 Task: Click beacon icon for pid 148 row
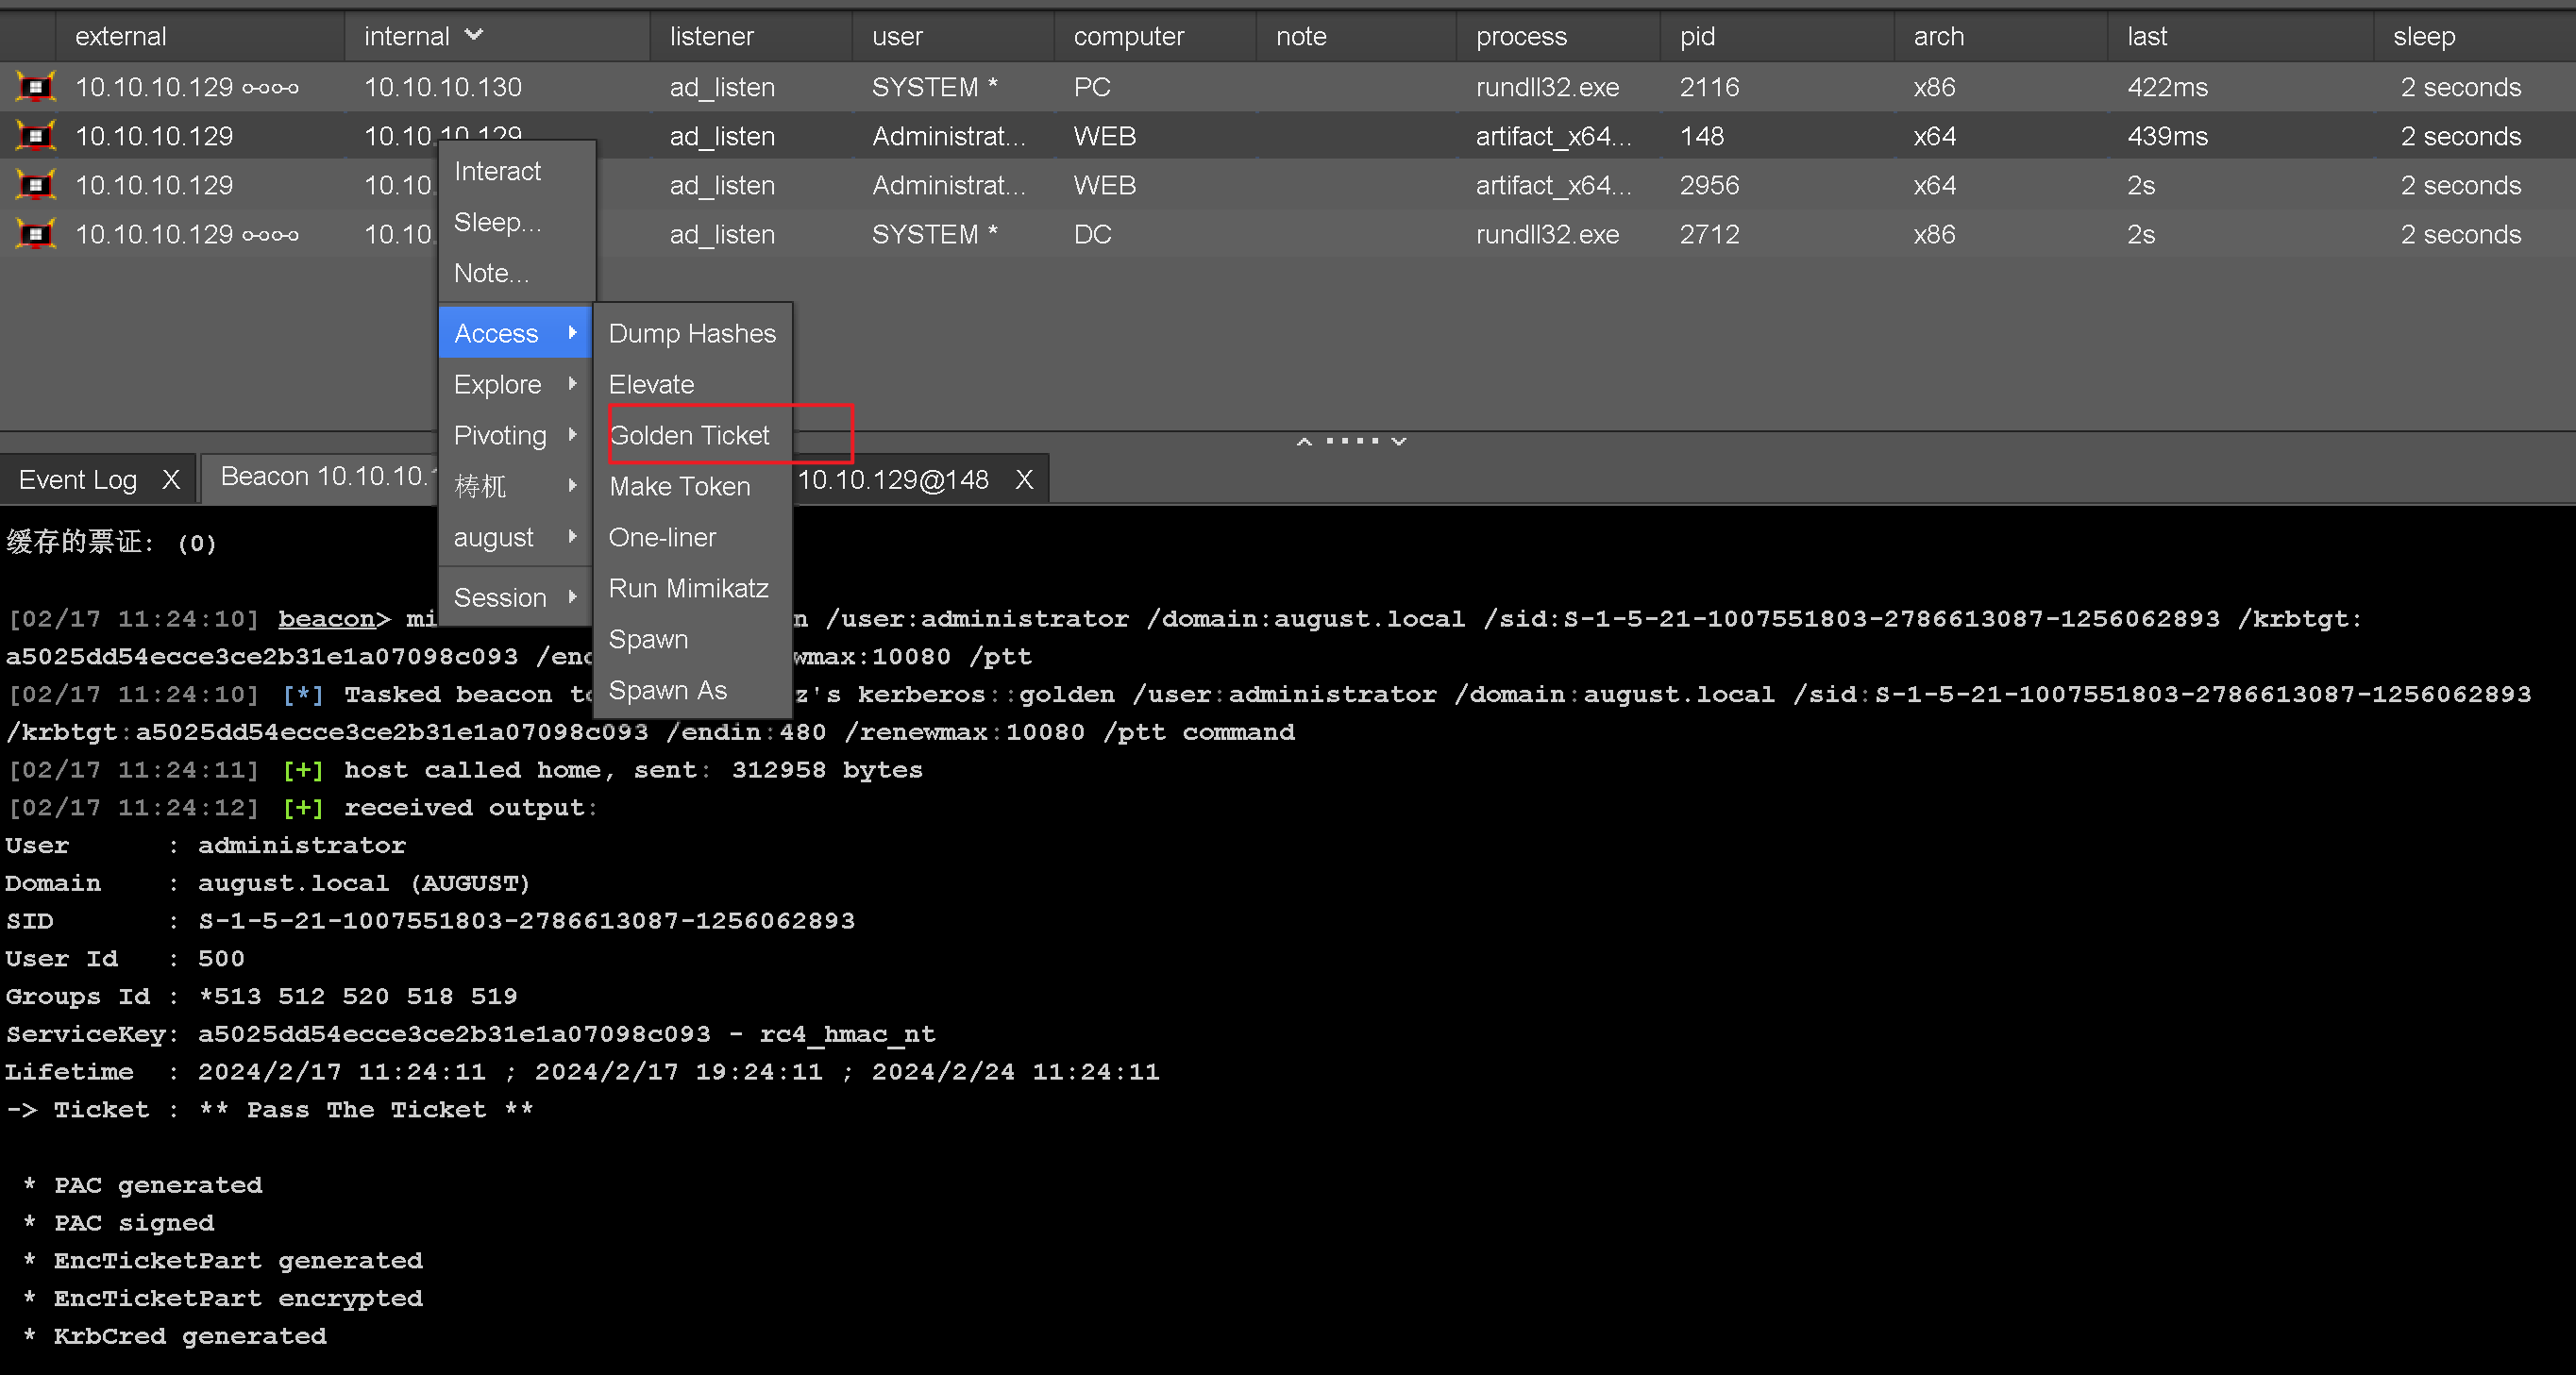[36, 136]
